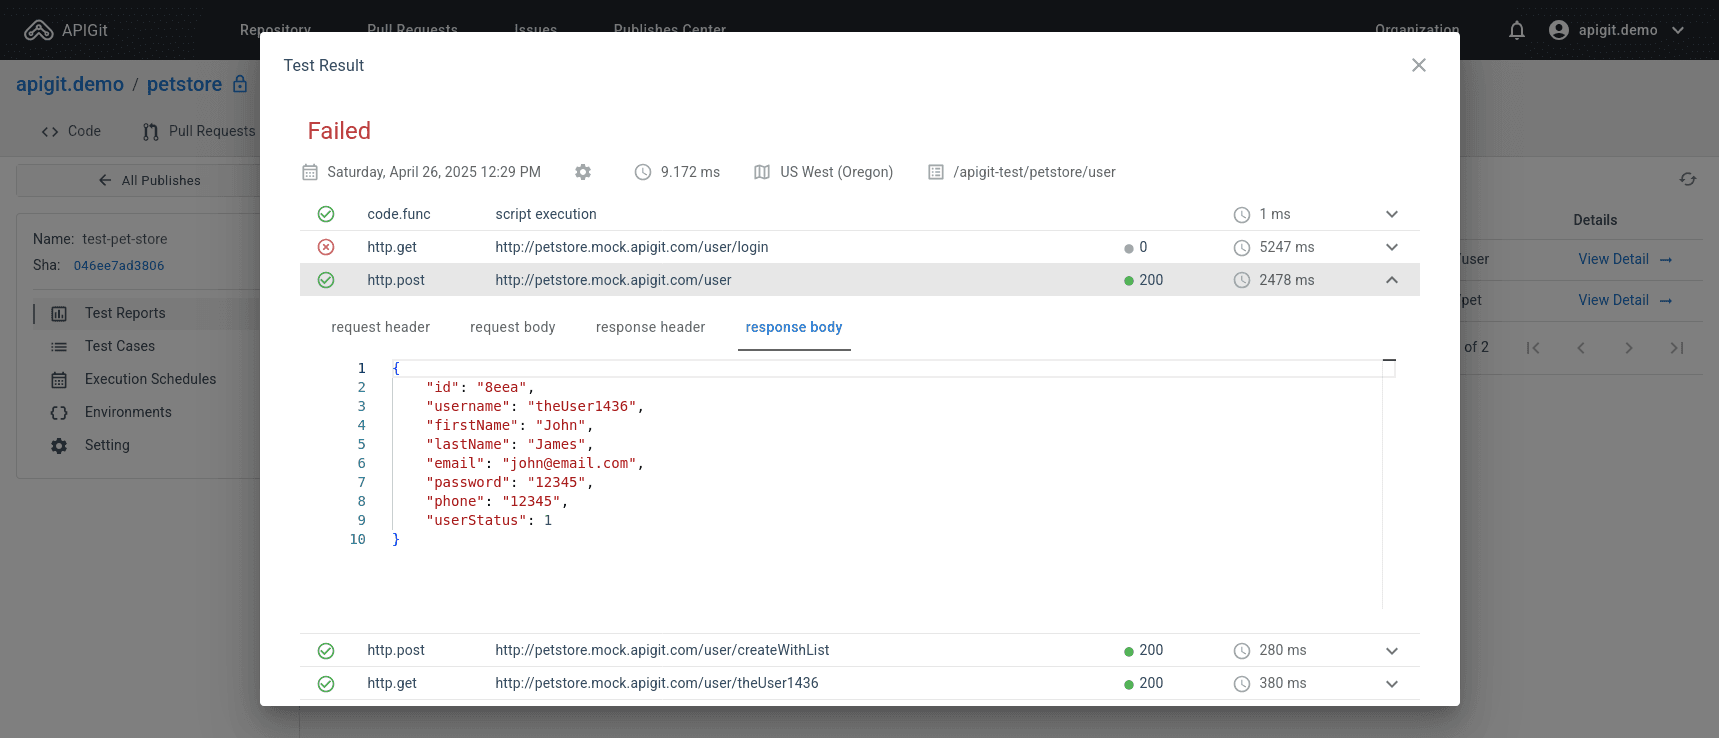Click the clock icon beside 1 ms
The height and width of the screenshot is (738, 1719).
1242,214
